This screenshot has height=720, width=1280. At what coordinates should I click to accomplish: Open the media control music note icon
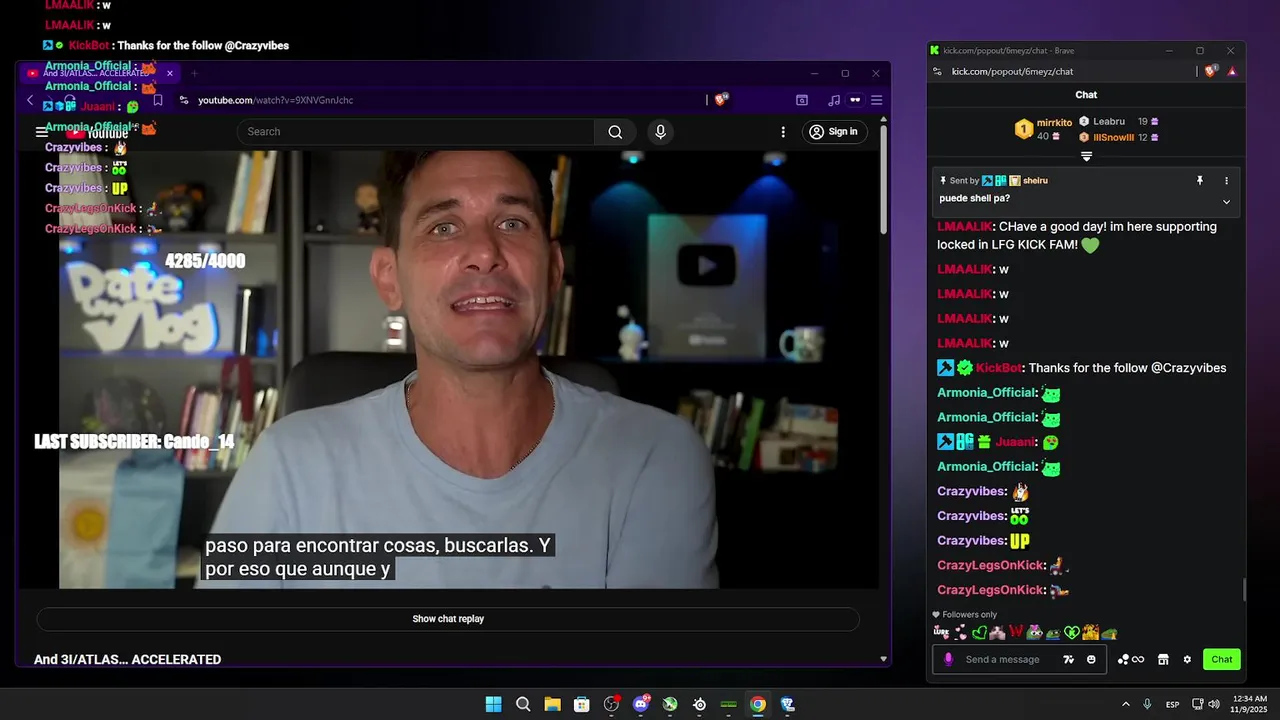coord(834,100)
